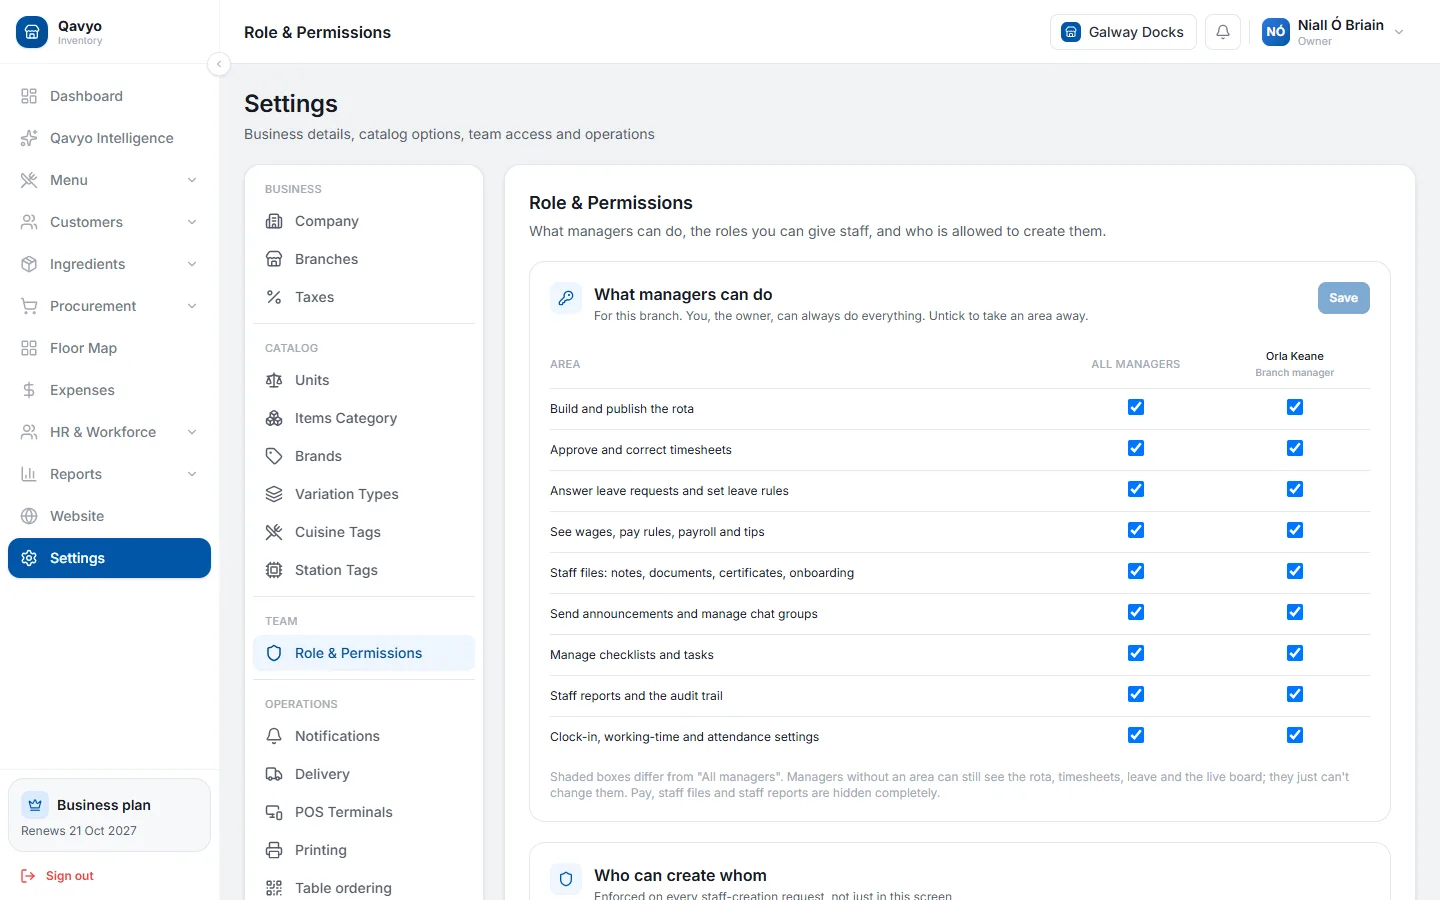Toggle Orla Keane for Send announcements row
The width and height of the screenshot is (1440, 900).
pos(1295,612)
